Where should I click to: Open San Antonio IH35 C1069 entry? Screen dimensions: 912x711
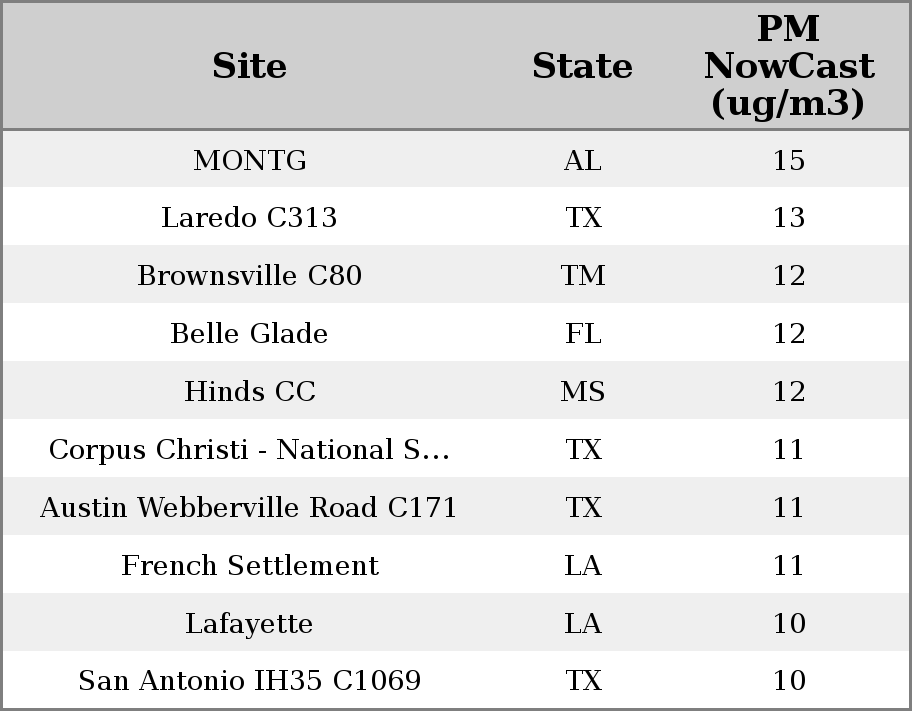tap(249, 681)
